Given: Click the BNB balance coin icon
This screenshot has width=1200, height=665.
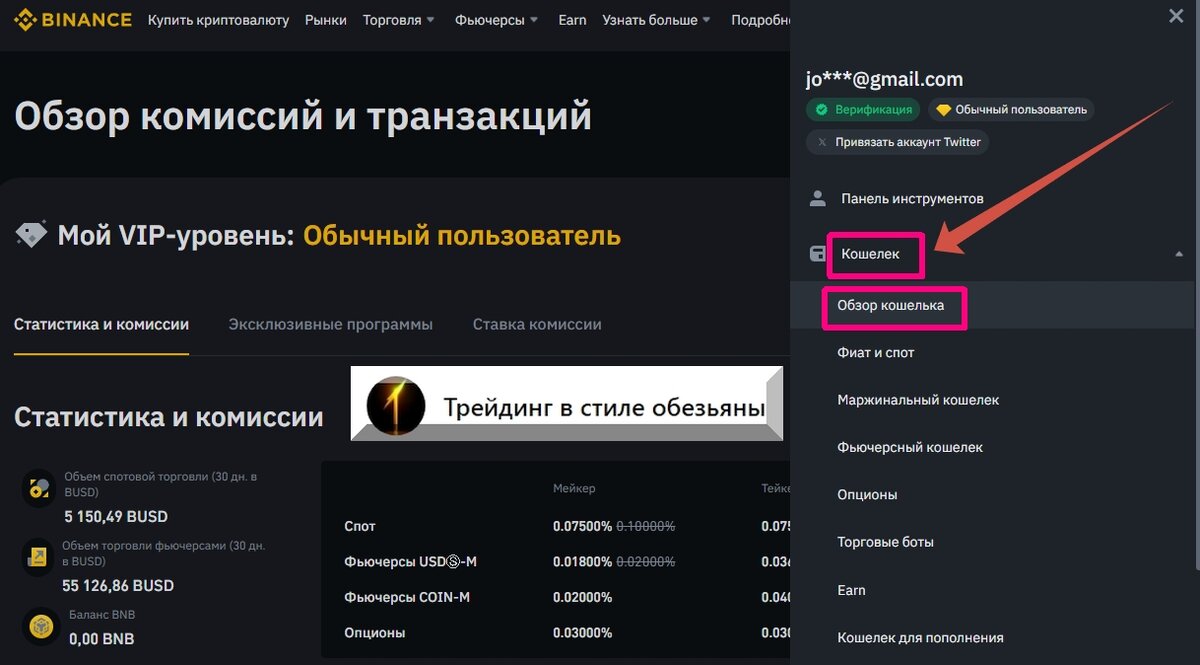Looking at the screenshot, I should (40, 626).
